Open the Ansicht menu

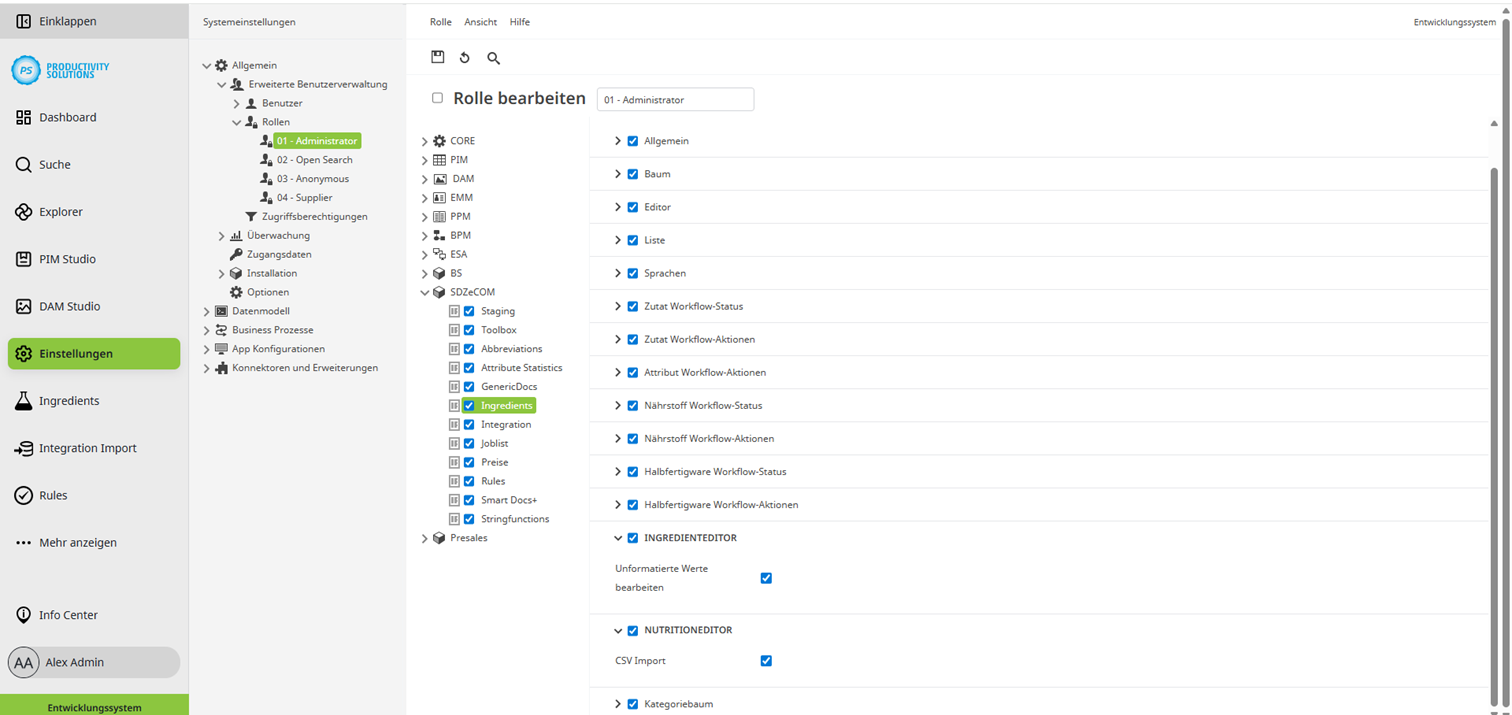pos(480,21)
